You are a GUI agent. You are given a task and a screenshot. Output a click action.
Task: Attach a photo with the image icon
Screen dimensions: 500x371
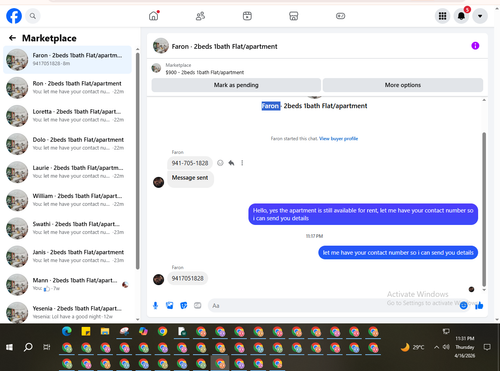click(170, 305)
